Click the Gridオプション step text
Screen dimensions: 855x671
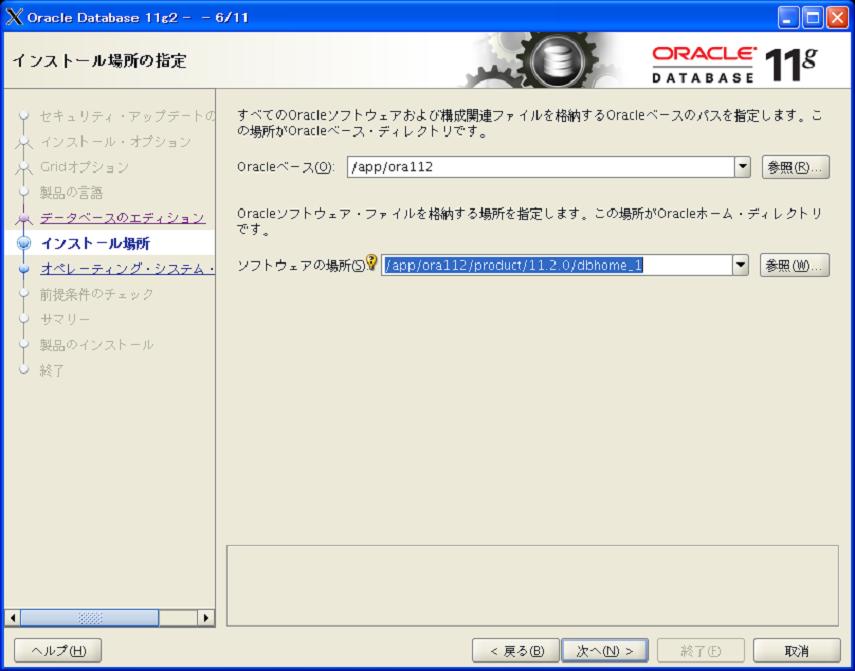point(85,167)
